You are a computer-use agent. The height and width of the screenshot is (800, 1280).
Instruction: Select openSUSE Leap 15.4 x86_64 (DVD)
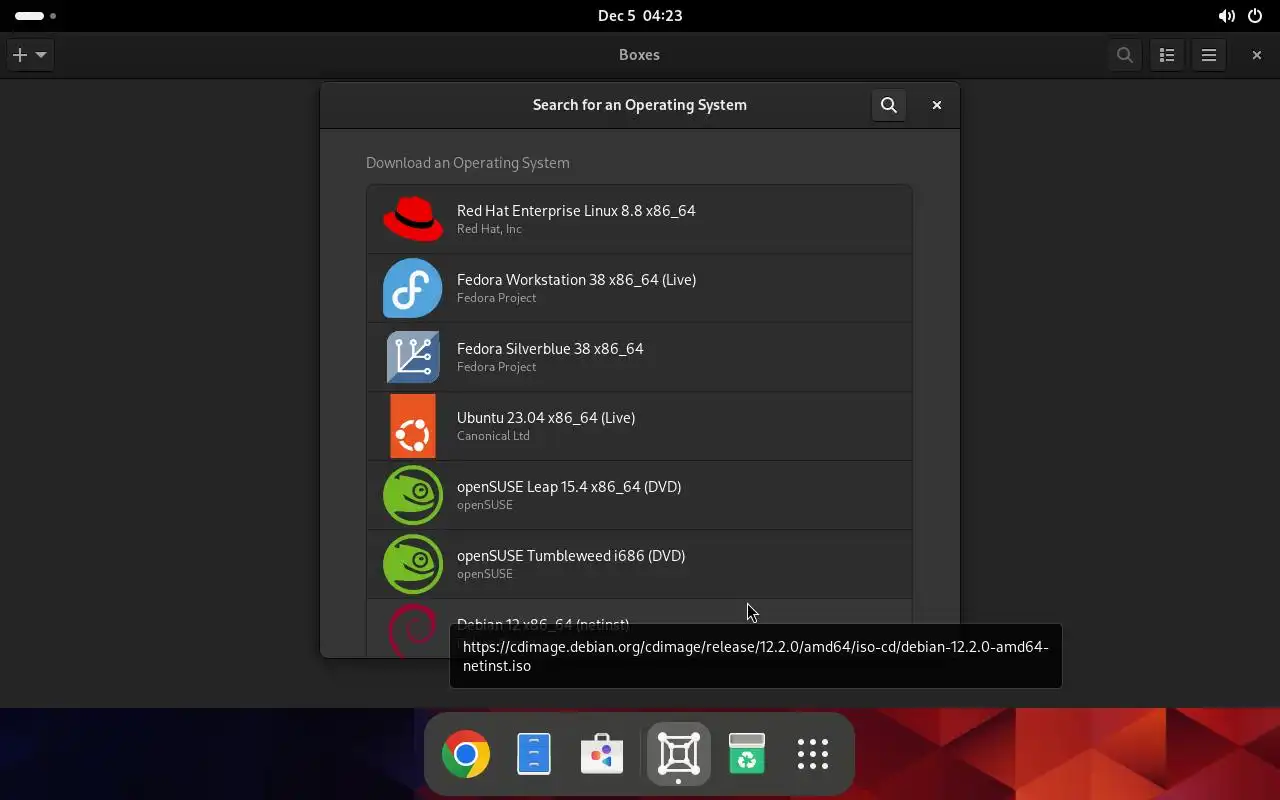coord(639,495)
